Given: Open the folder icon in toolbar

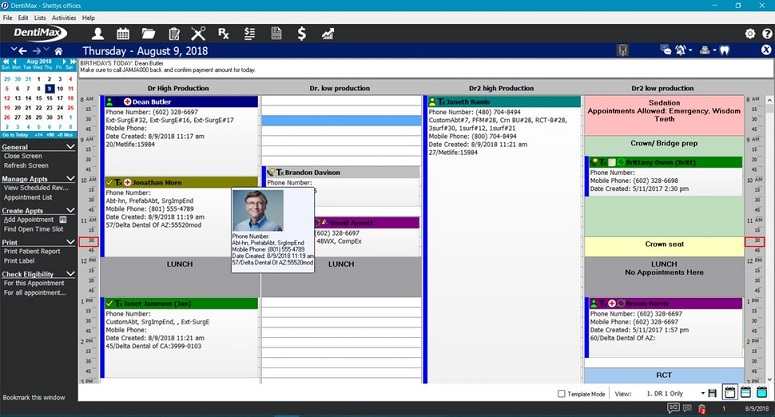Looking at the screenshot, I should click(x=148, y=34).
